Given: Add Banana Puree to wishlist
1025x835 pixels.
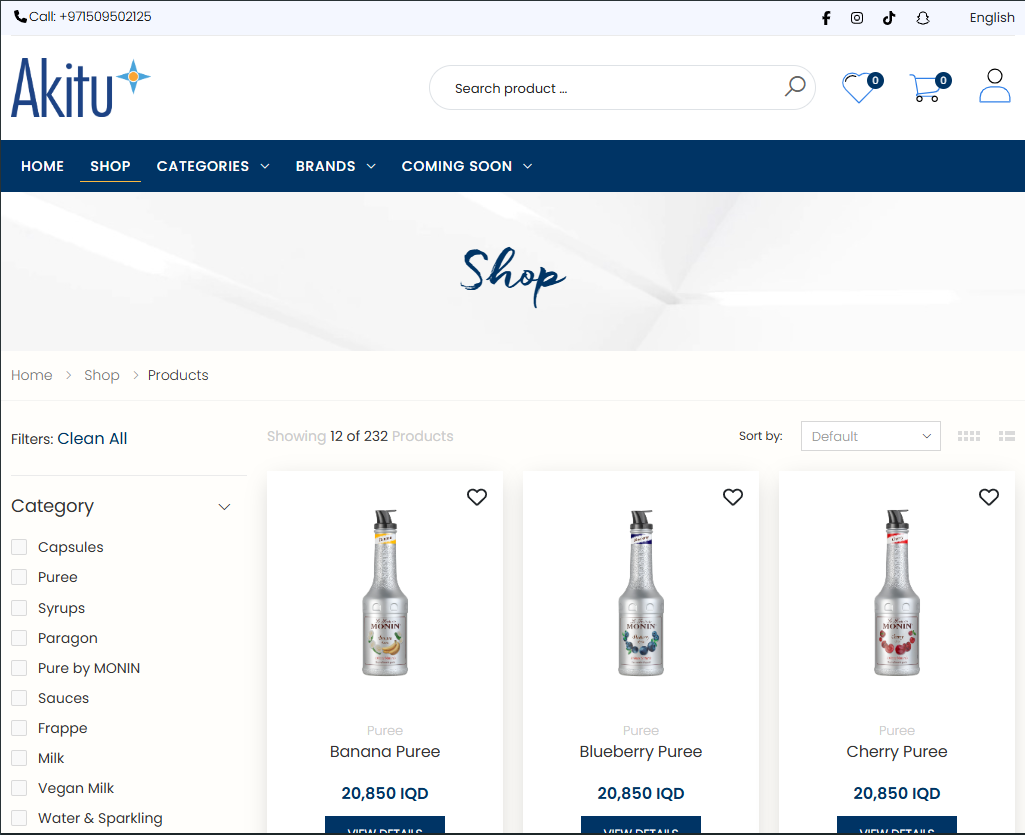Looking at the screenshot, I should point(477,497).
